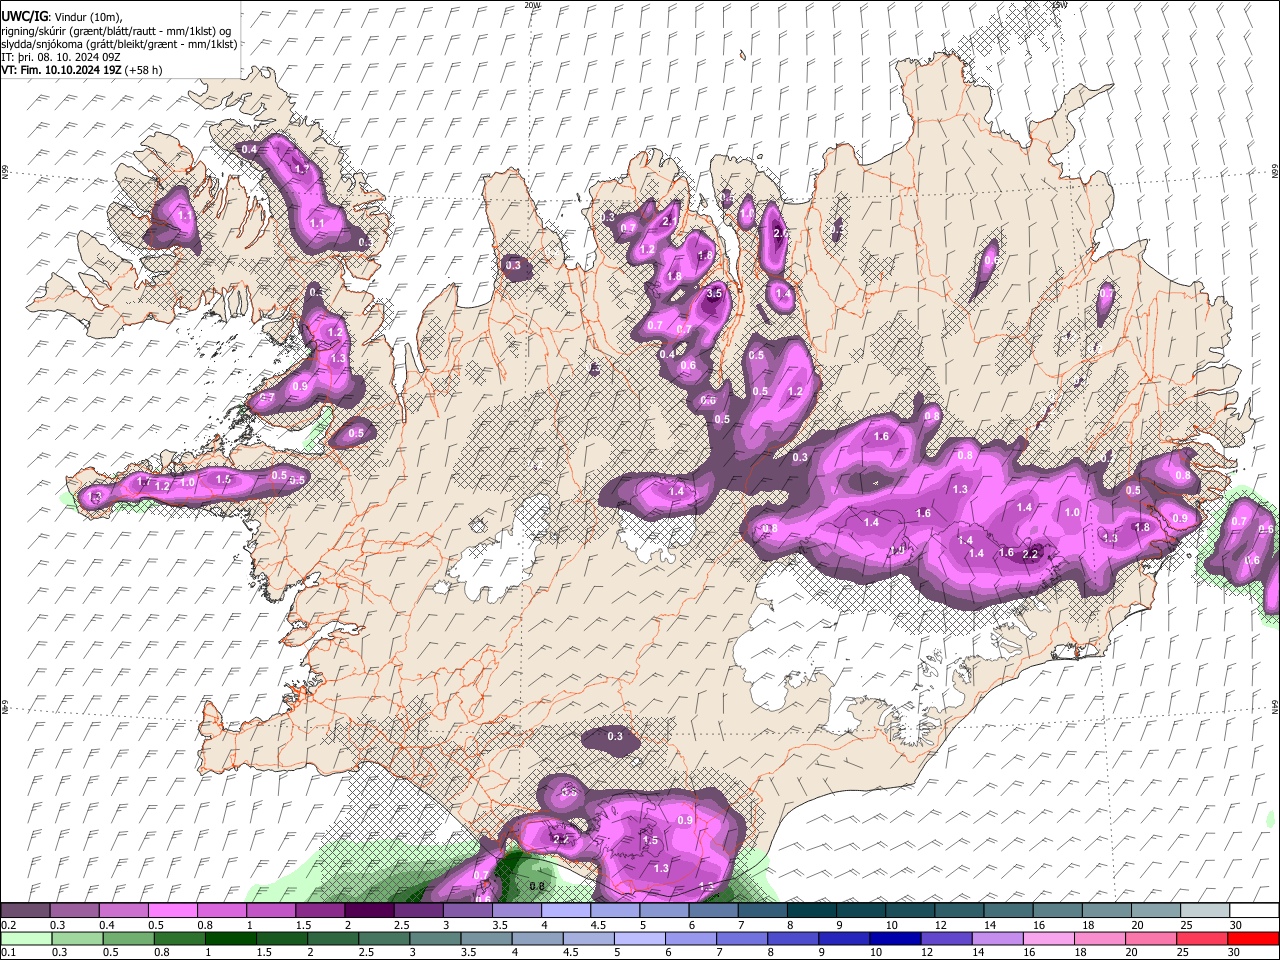Click the 'VT: Fim. 10.10.2024 19Z (+58 h)' line
The width and height of the screenshot is (1280, 960).
point(82,70)
